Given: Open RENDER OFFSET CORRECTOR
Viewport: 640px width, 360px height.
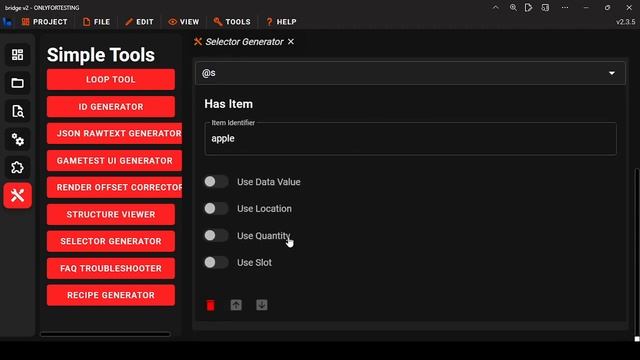Looking at the screenshot, I should point(114,187).
